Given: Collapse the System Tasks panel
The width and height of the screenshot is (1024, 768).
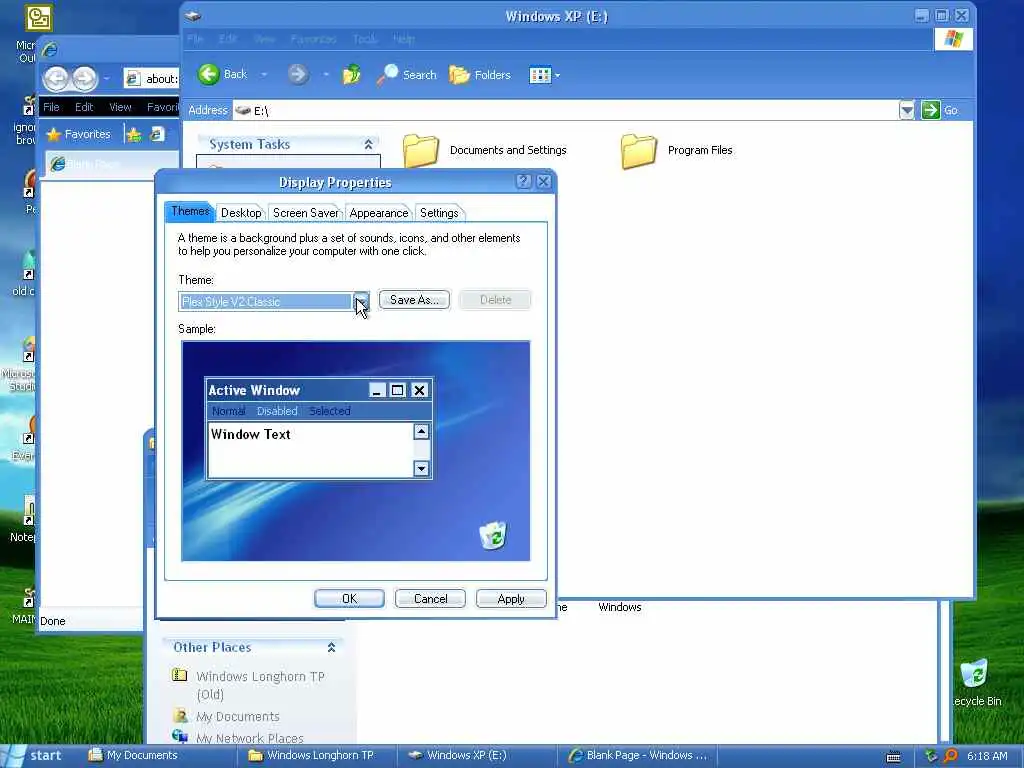Looking at the screenshot, I should 368,144.
